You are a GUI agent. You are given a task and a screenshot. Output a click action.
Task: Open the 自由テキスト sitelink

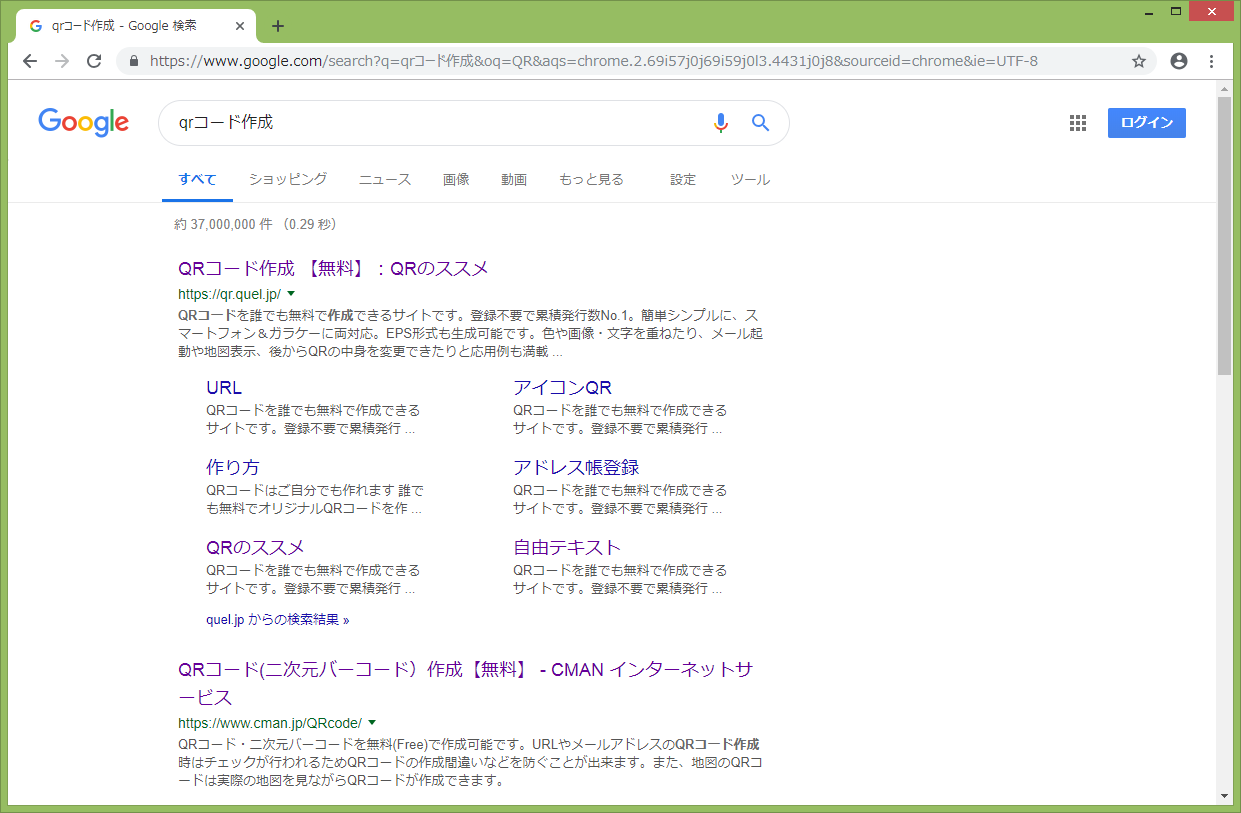click(567, 548)
